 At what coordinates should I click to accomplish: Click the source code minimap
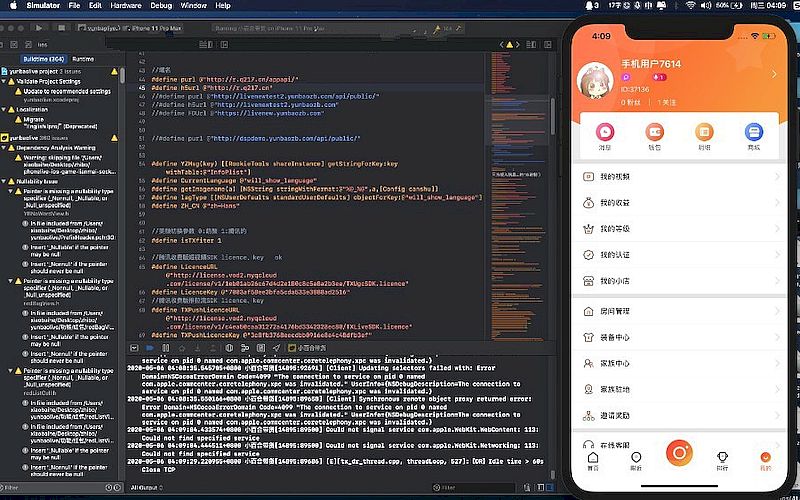click(516, 194)
